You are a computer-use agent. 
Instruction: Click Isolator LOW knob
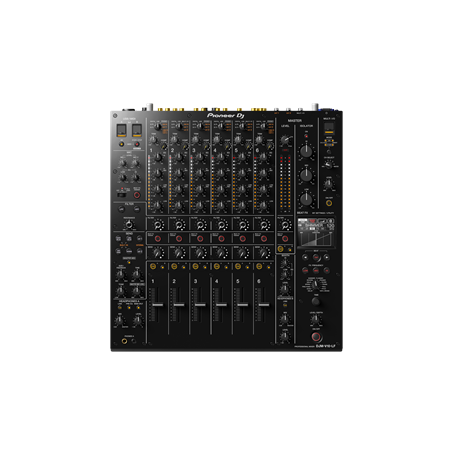tap(306, 199)
